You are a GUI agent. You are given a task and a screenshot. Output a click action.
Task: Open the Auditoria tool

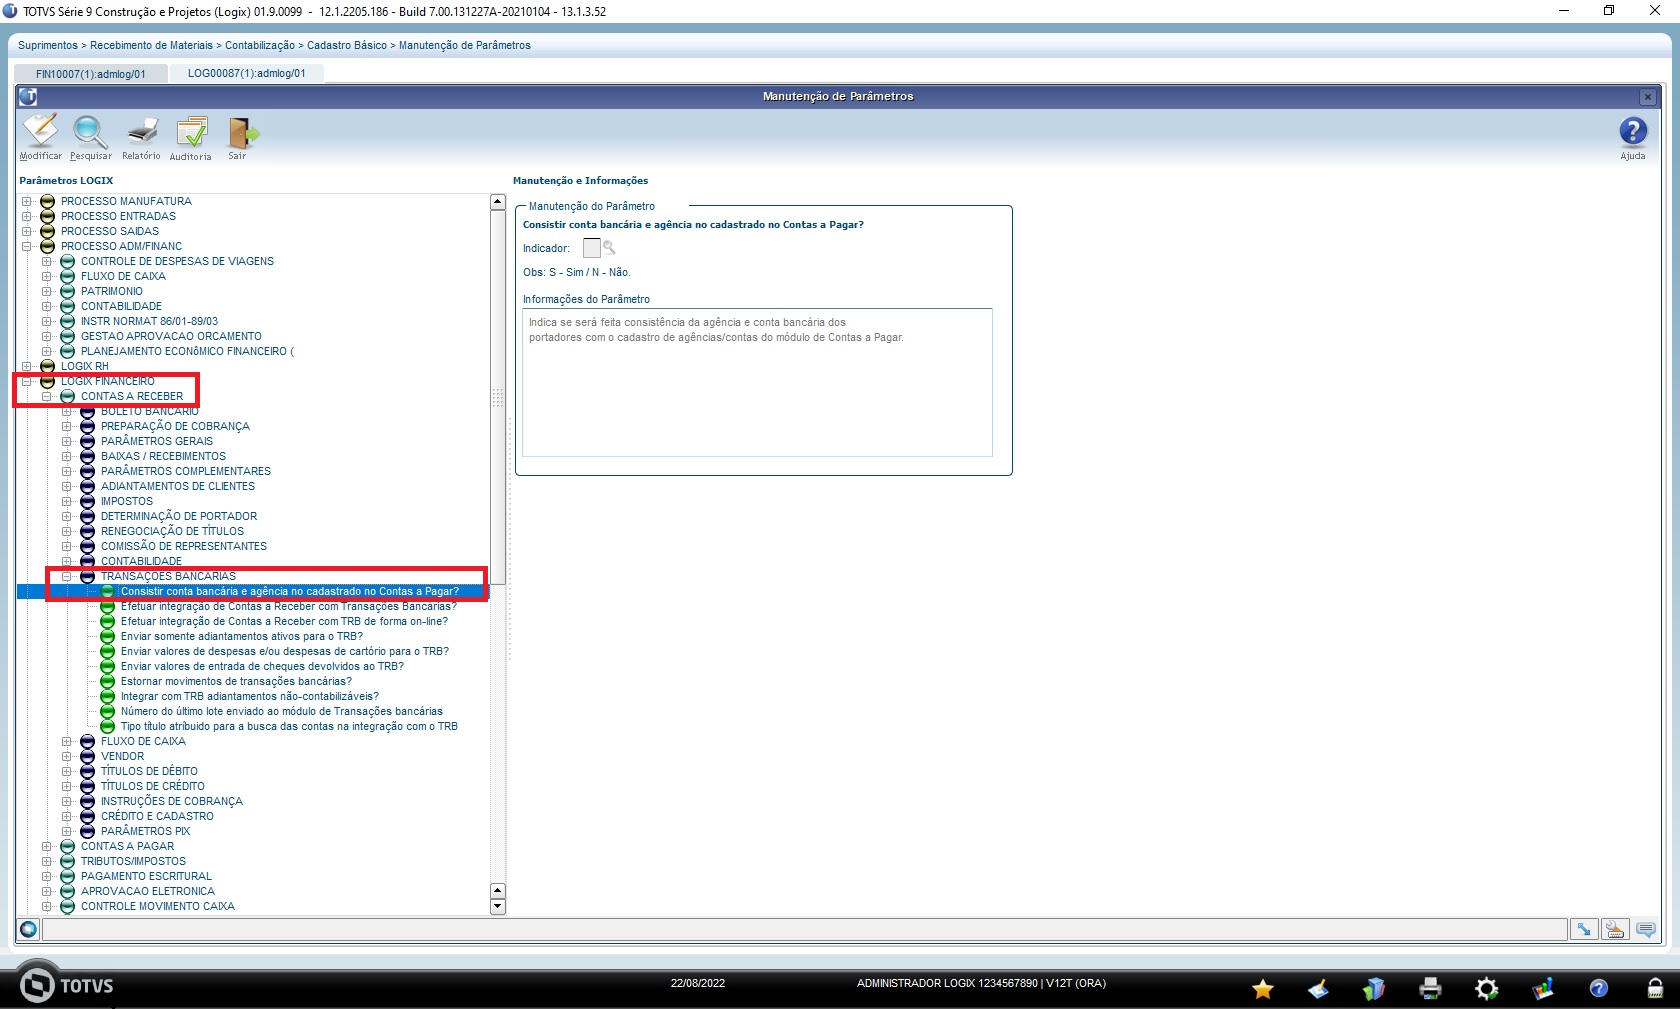190,133
